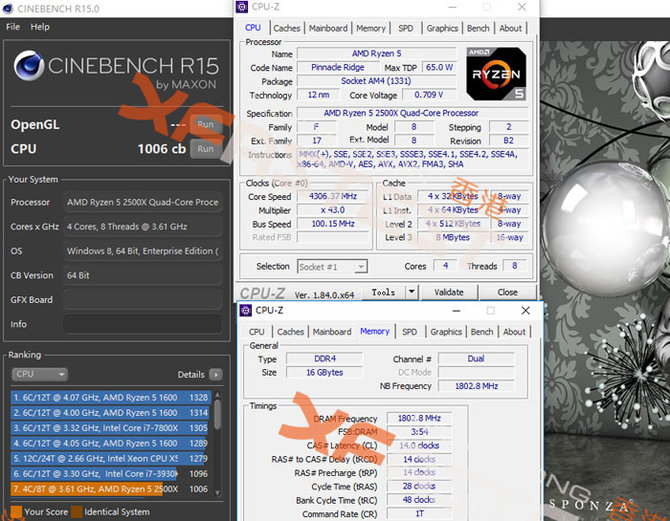Click the Your Score orange legend swatch
The height and width of the screenshot is (521, 670).
point(16,512)
